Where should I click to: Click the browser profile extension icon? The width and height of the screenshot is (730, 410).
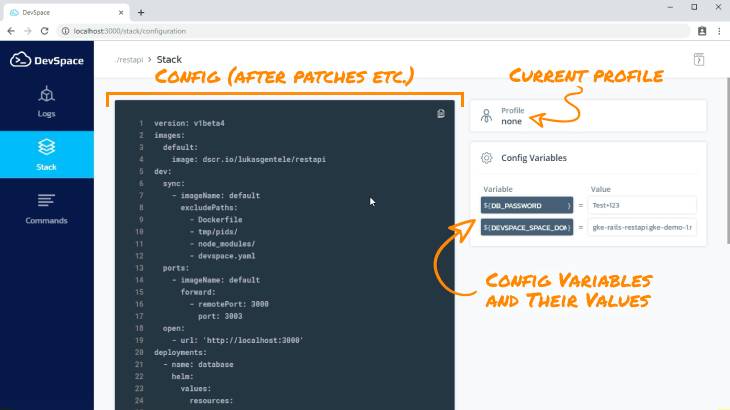[x=702, y=31]
